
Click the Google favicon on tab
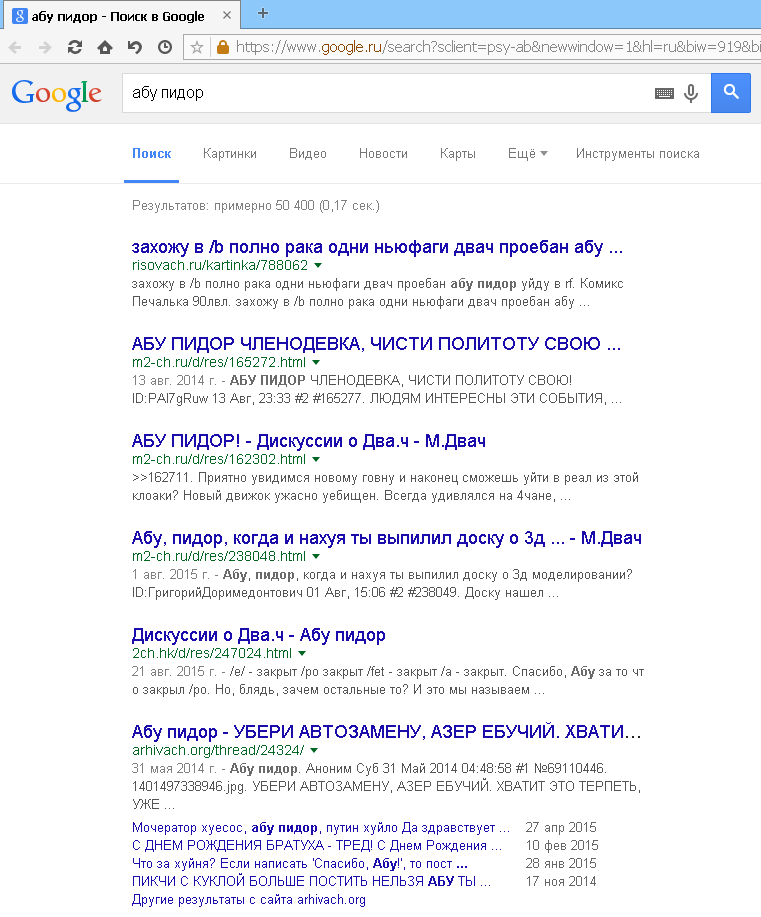(x=20, y=16)
